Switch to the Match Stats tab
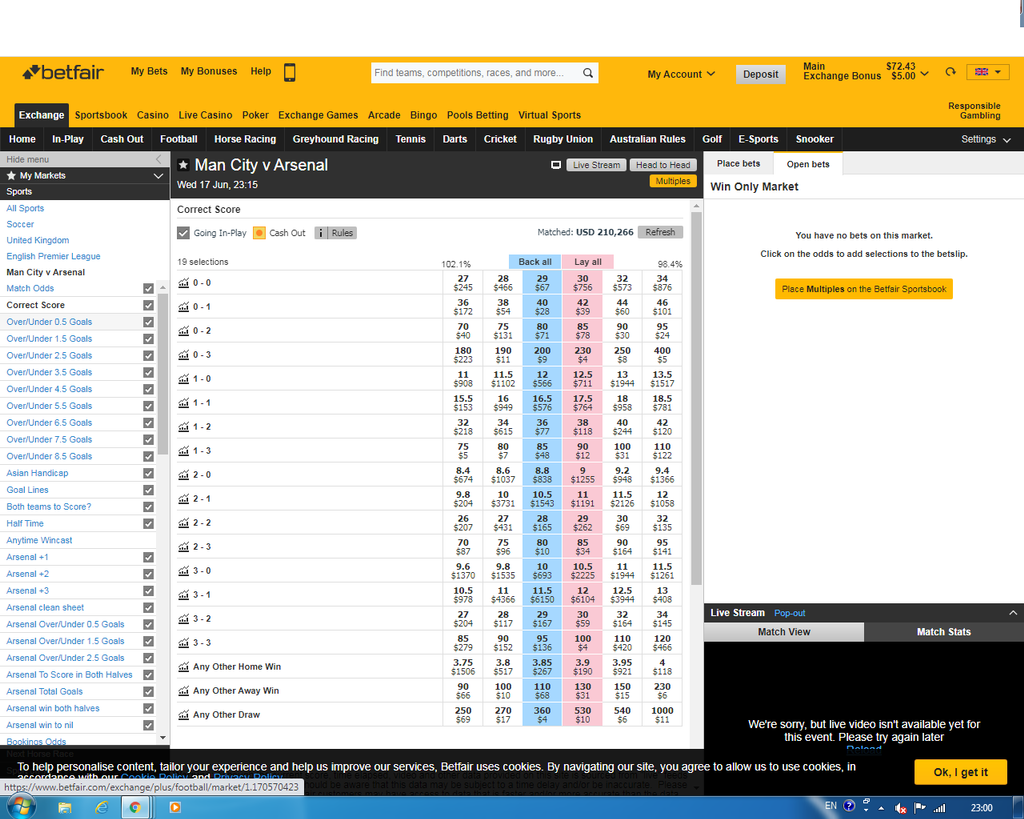This screenshot has width=1024, height=819. pos(944,632)
